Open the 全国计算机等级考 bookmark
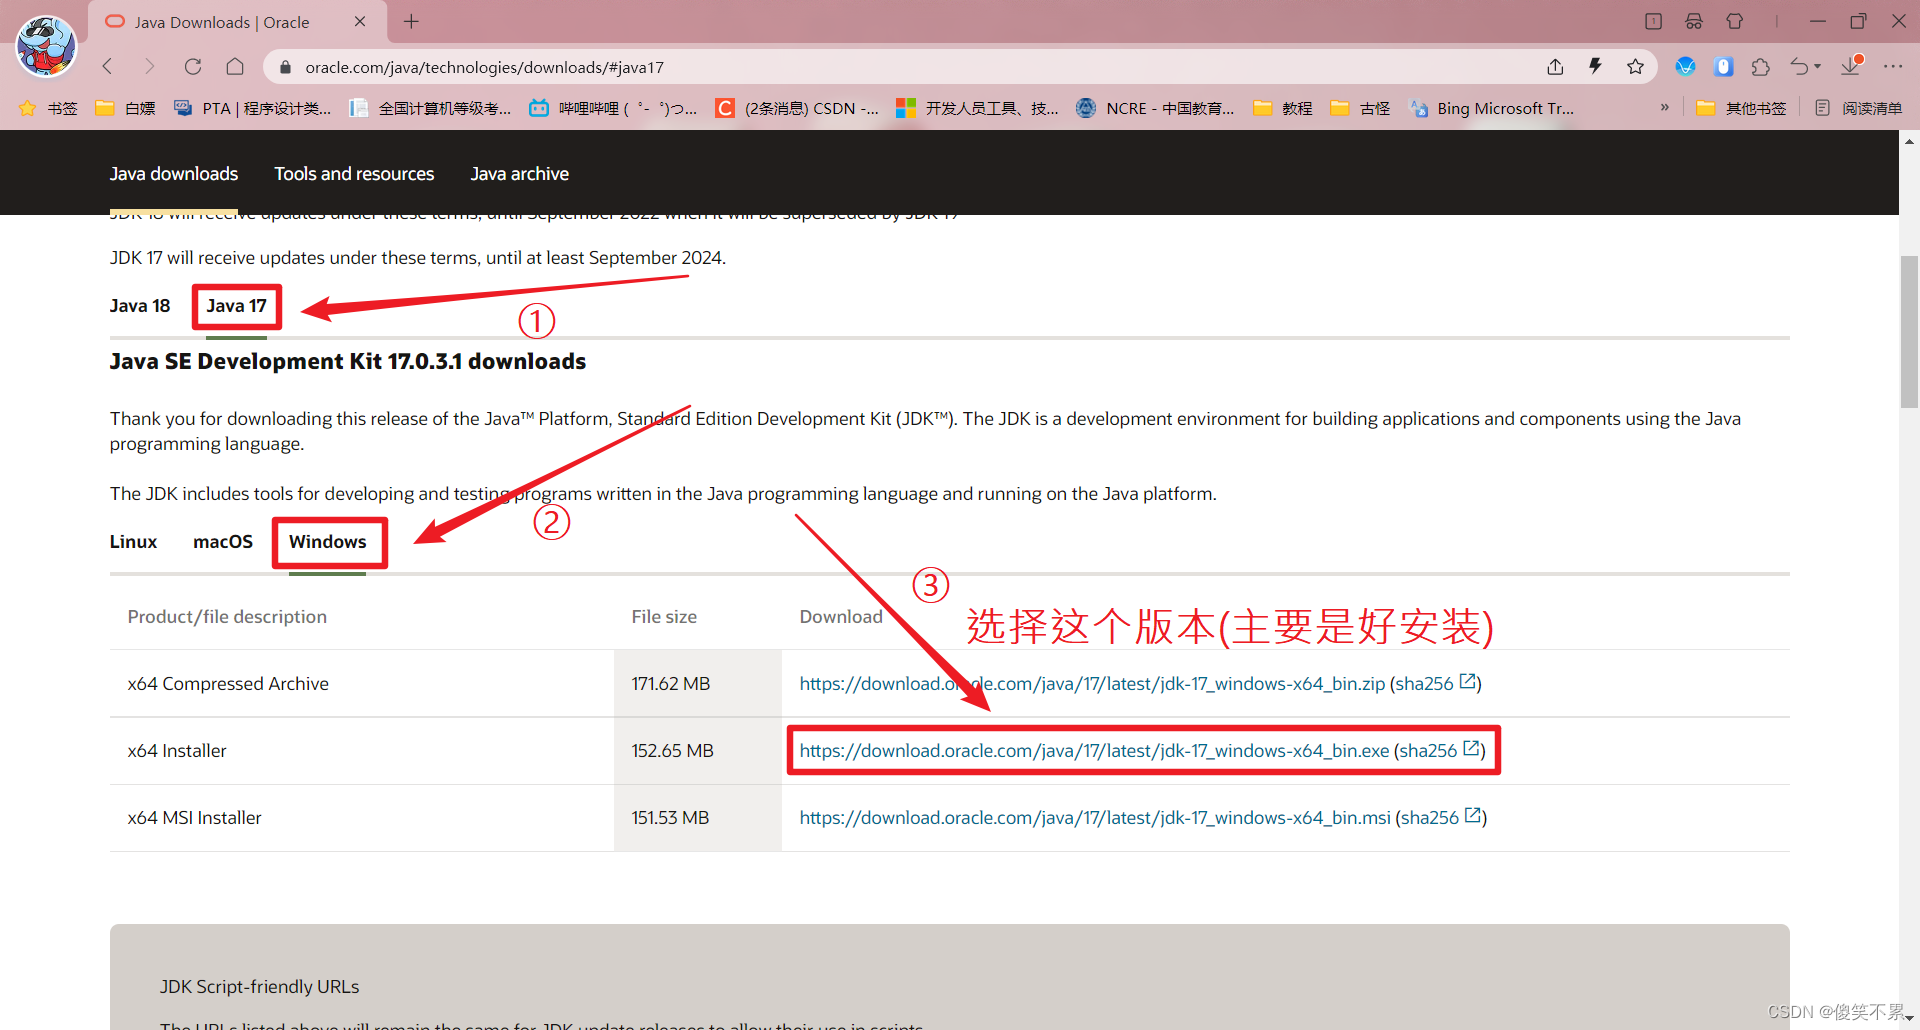This screenshot has height=1030, width=1920. (x=430, y=108)
